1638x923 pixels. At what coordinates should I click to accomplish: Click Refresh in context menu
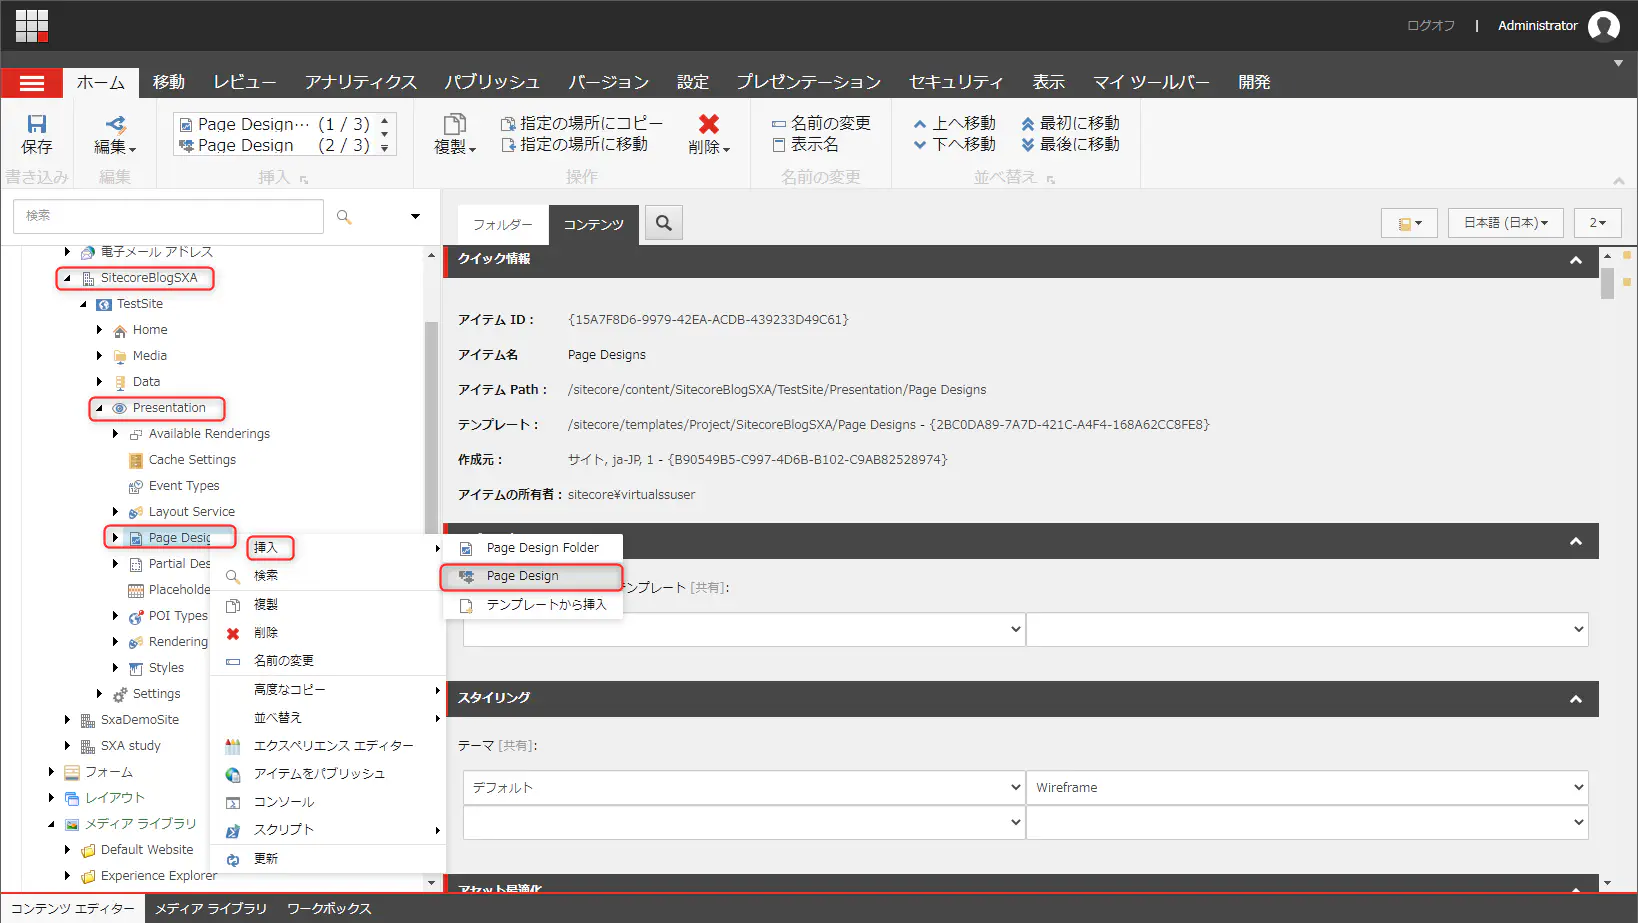pos(327,859)
